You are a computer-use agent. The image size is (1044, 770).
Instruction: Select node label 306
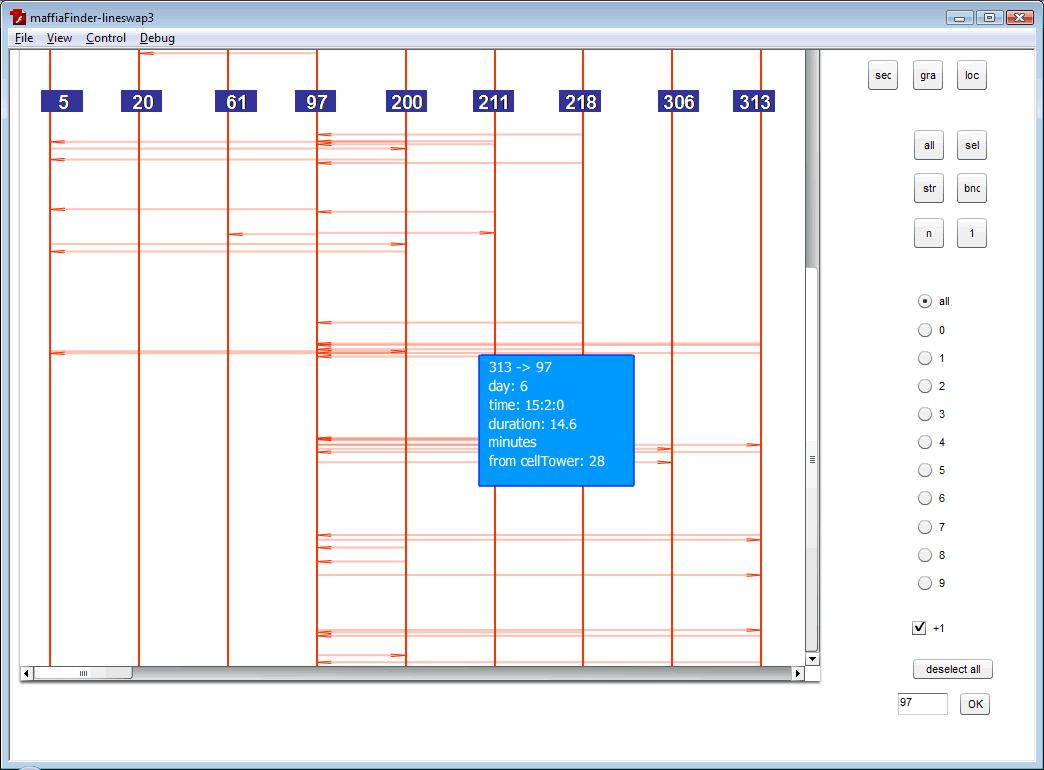click(x=678, y=101)
